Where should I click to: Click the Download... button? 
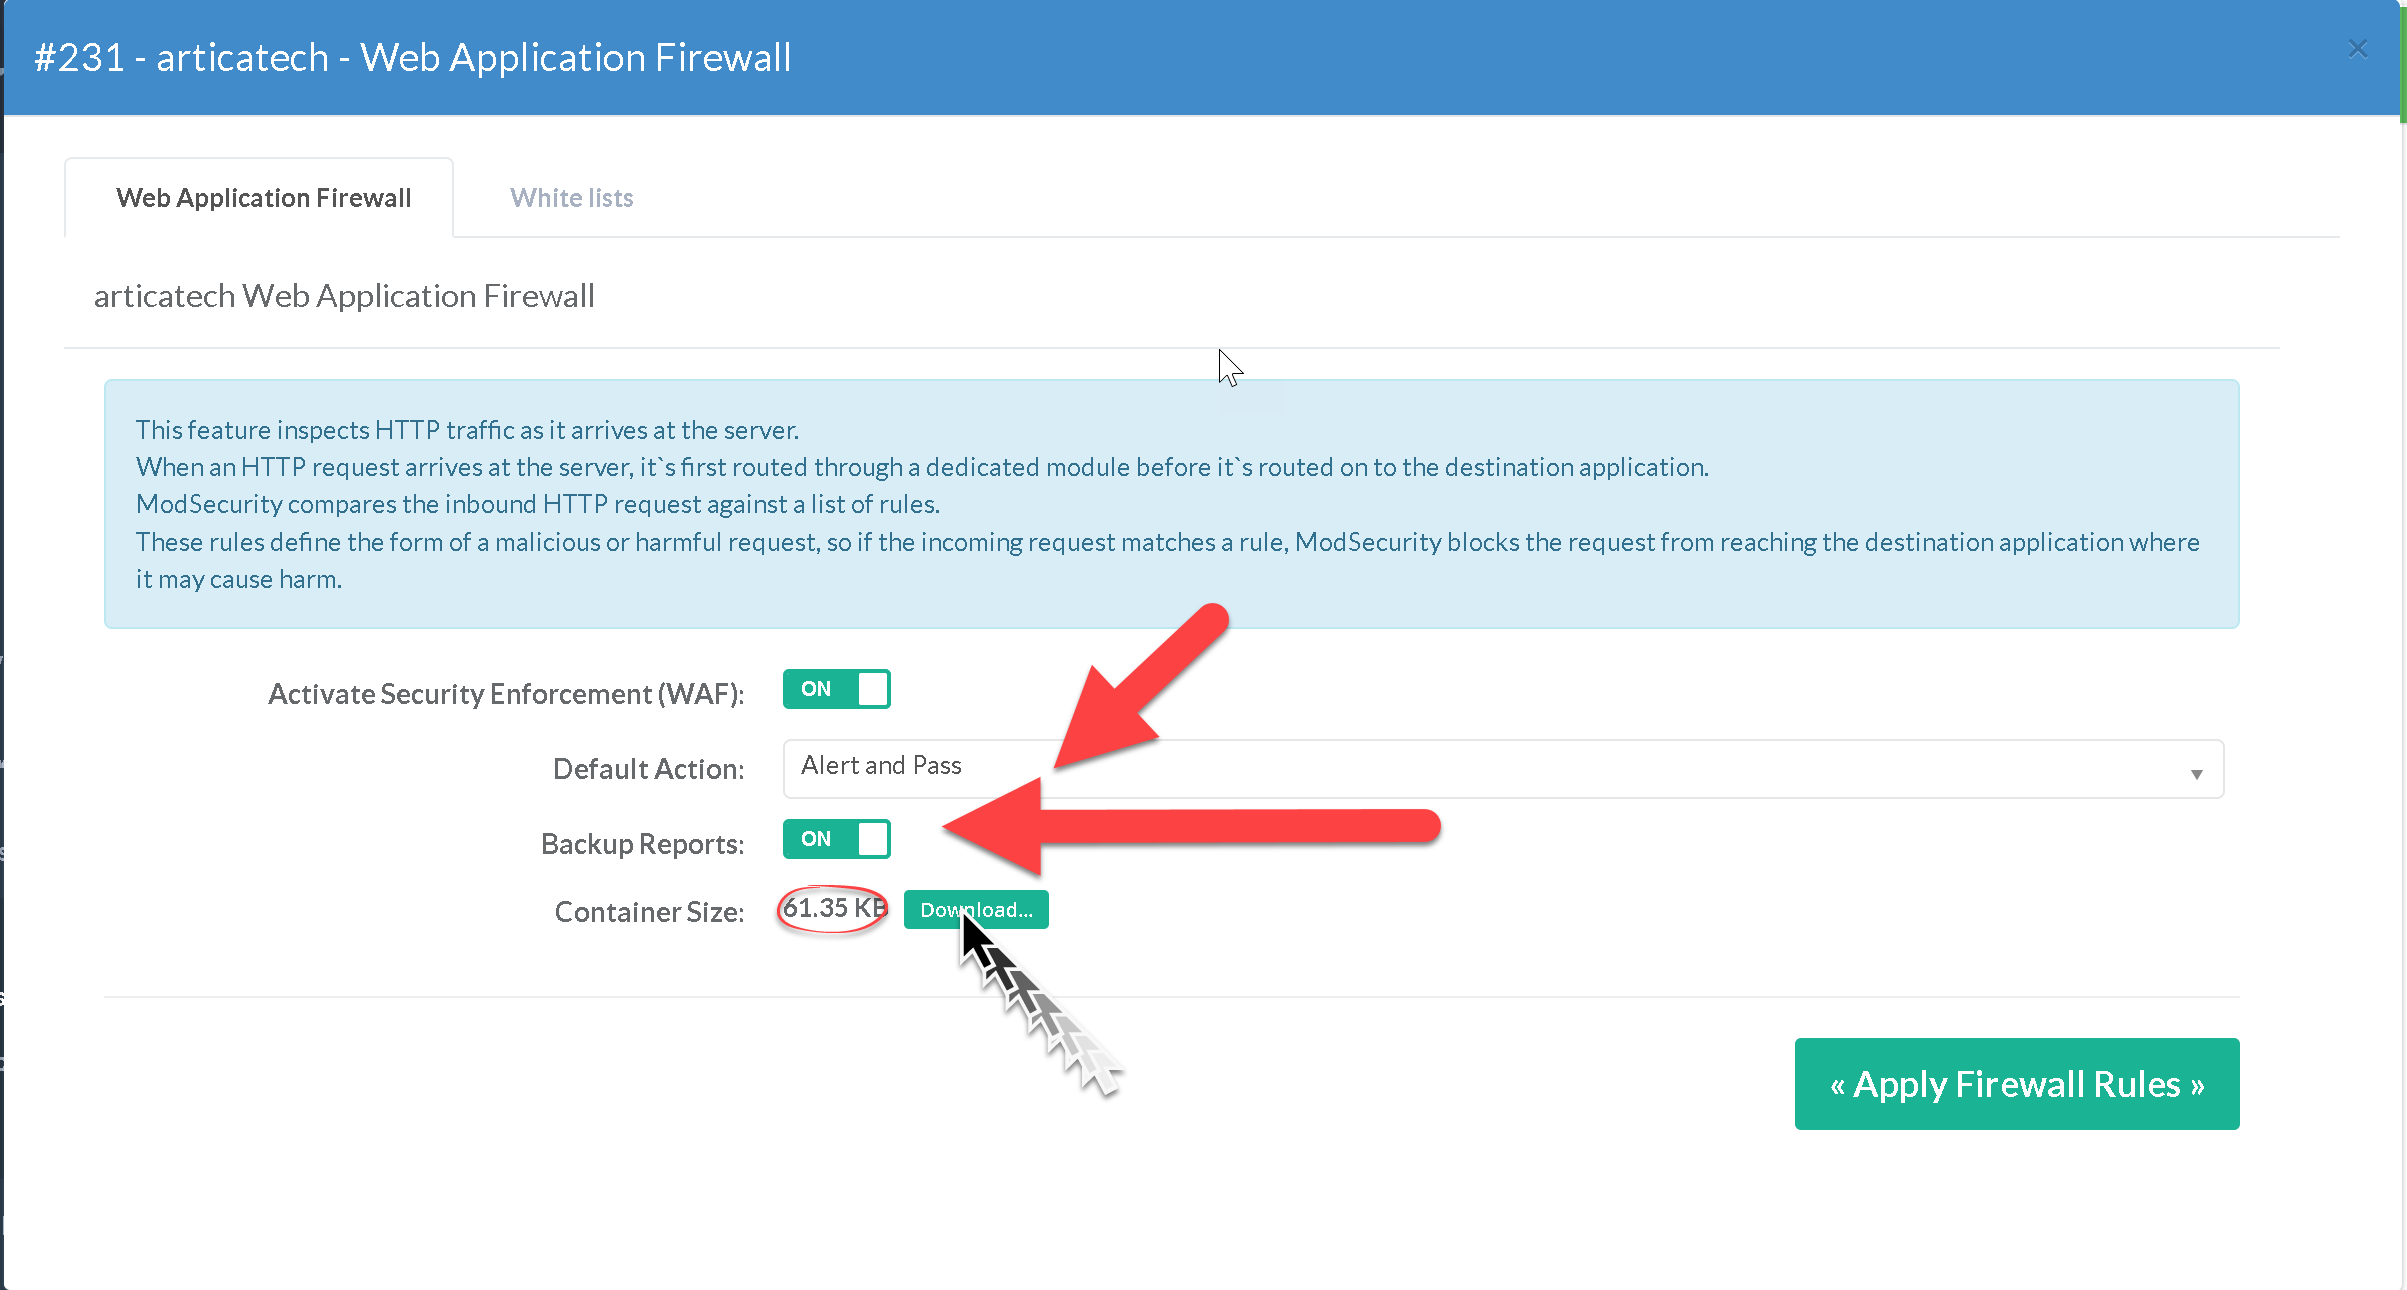(975, 910)
